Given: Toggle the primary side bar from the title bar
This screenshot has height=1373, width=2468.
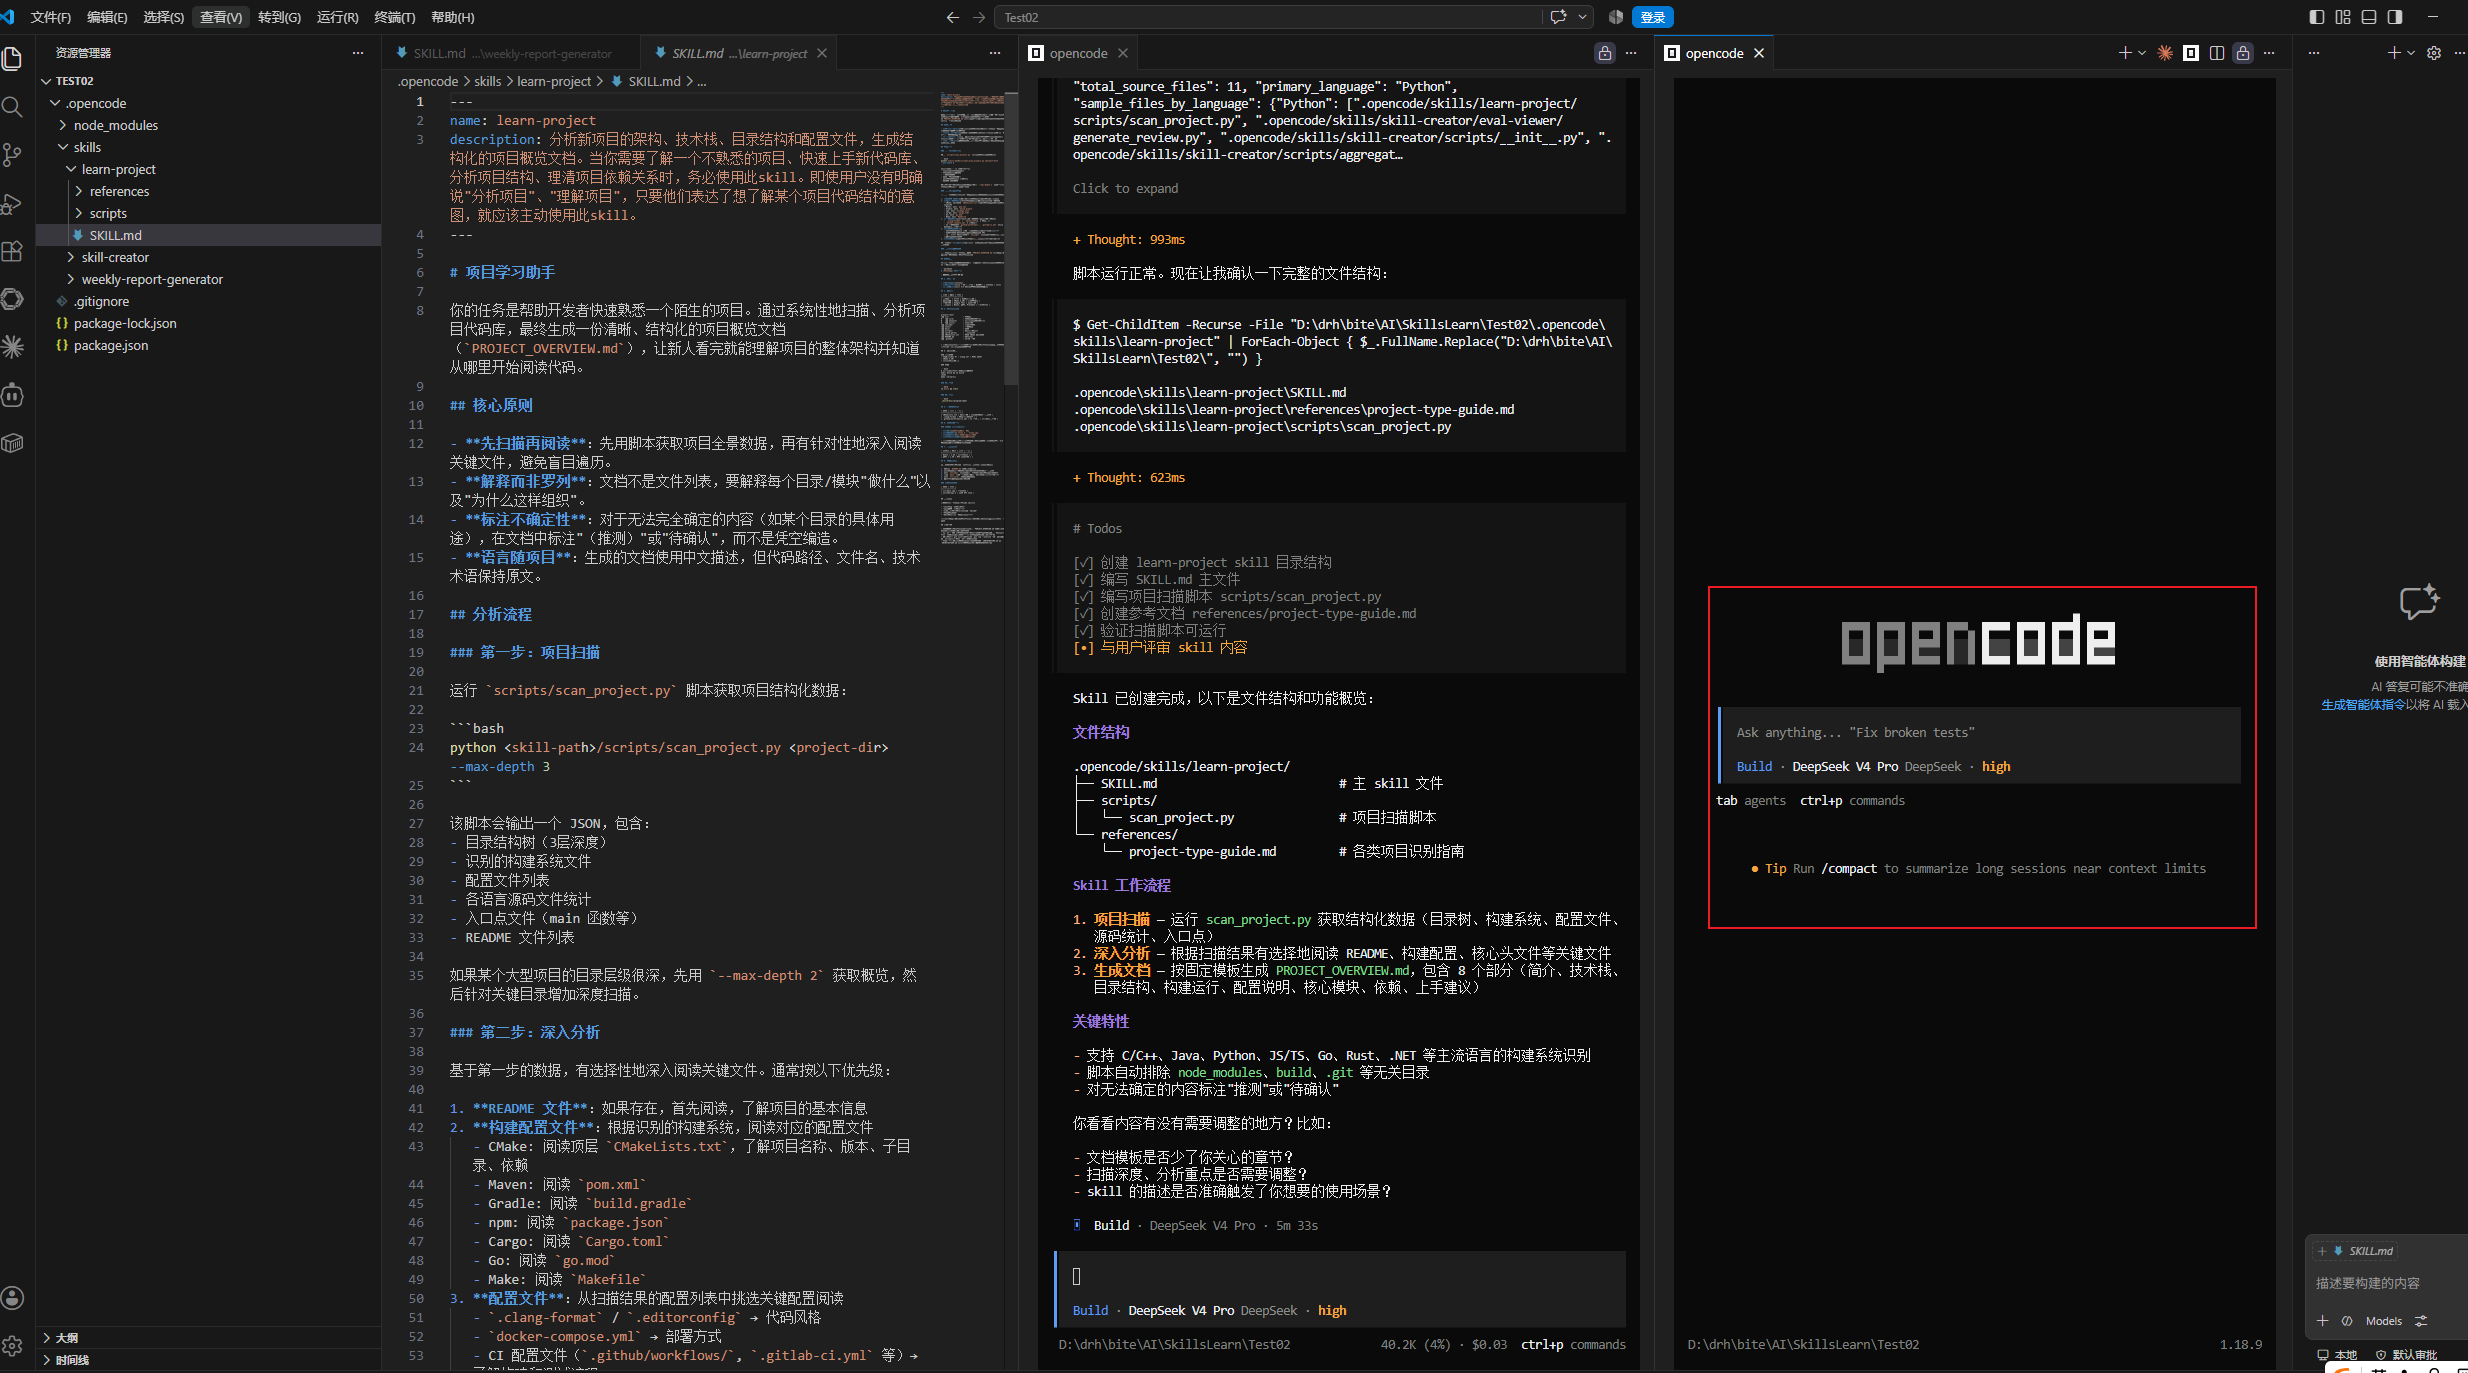Looking at the screenshot, I should pos(2317,17).
